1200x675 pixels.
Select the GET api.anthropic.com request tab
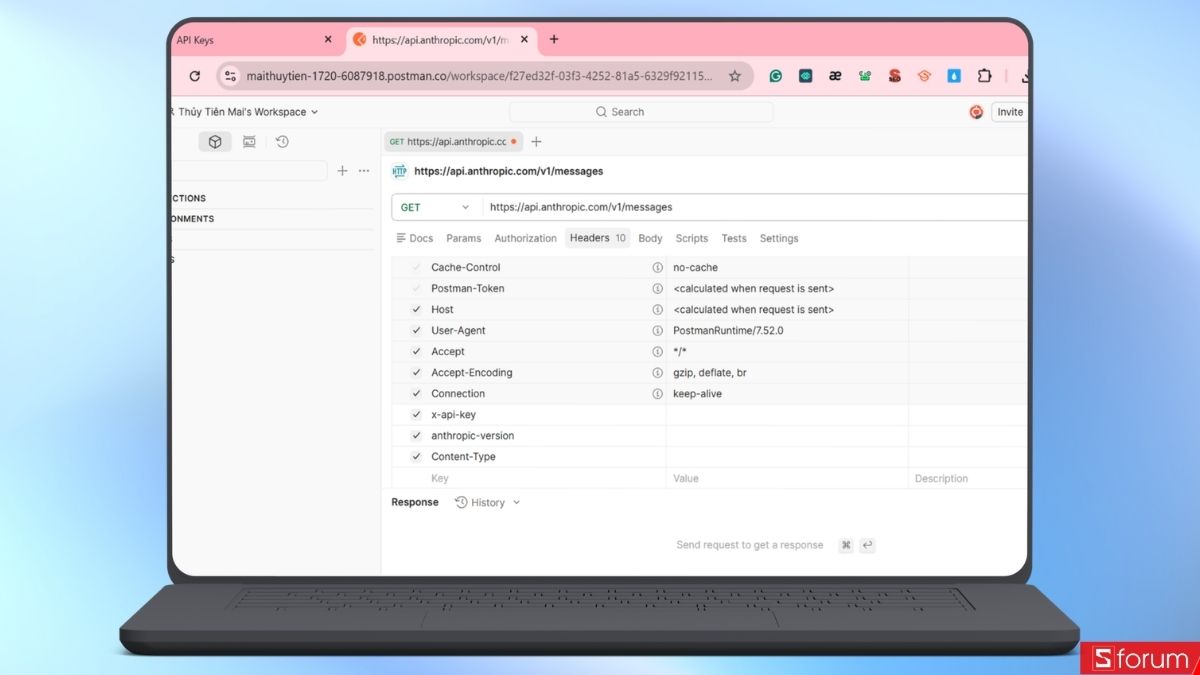453,142
